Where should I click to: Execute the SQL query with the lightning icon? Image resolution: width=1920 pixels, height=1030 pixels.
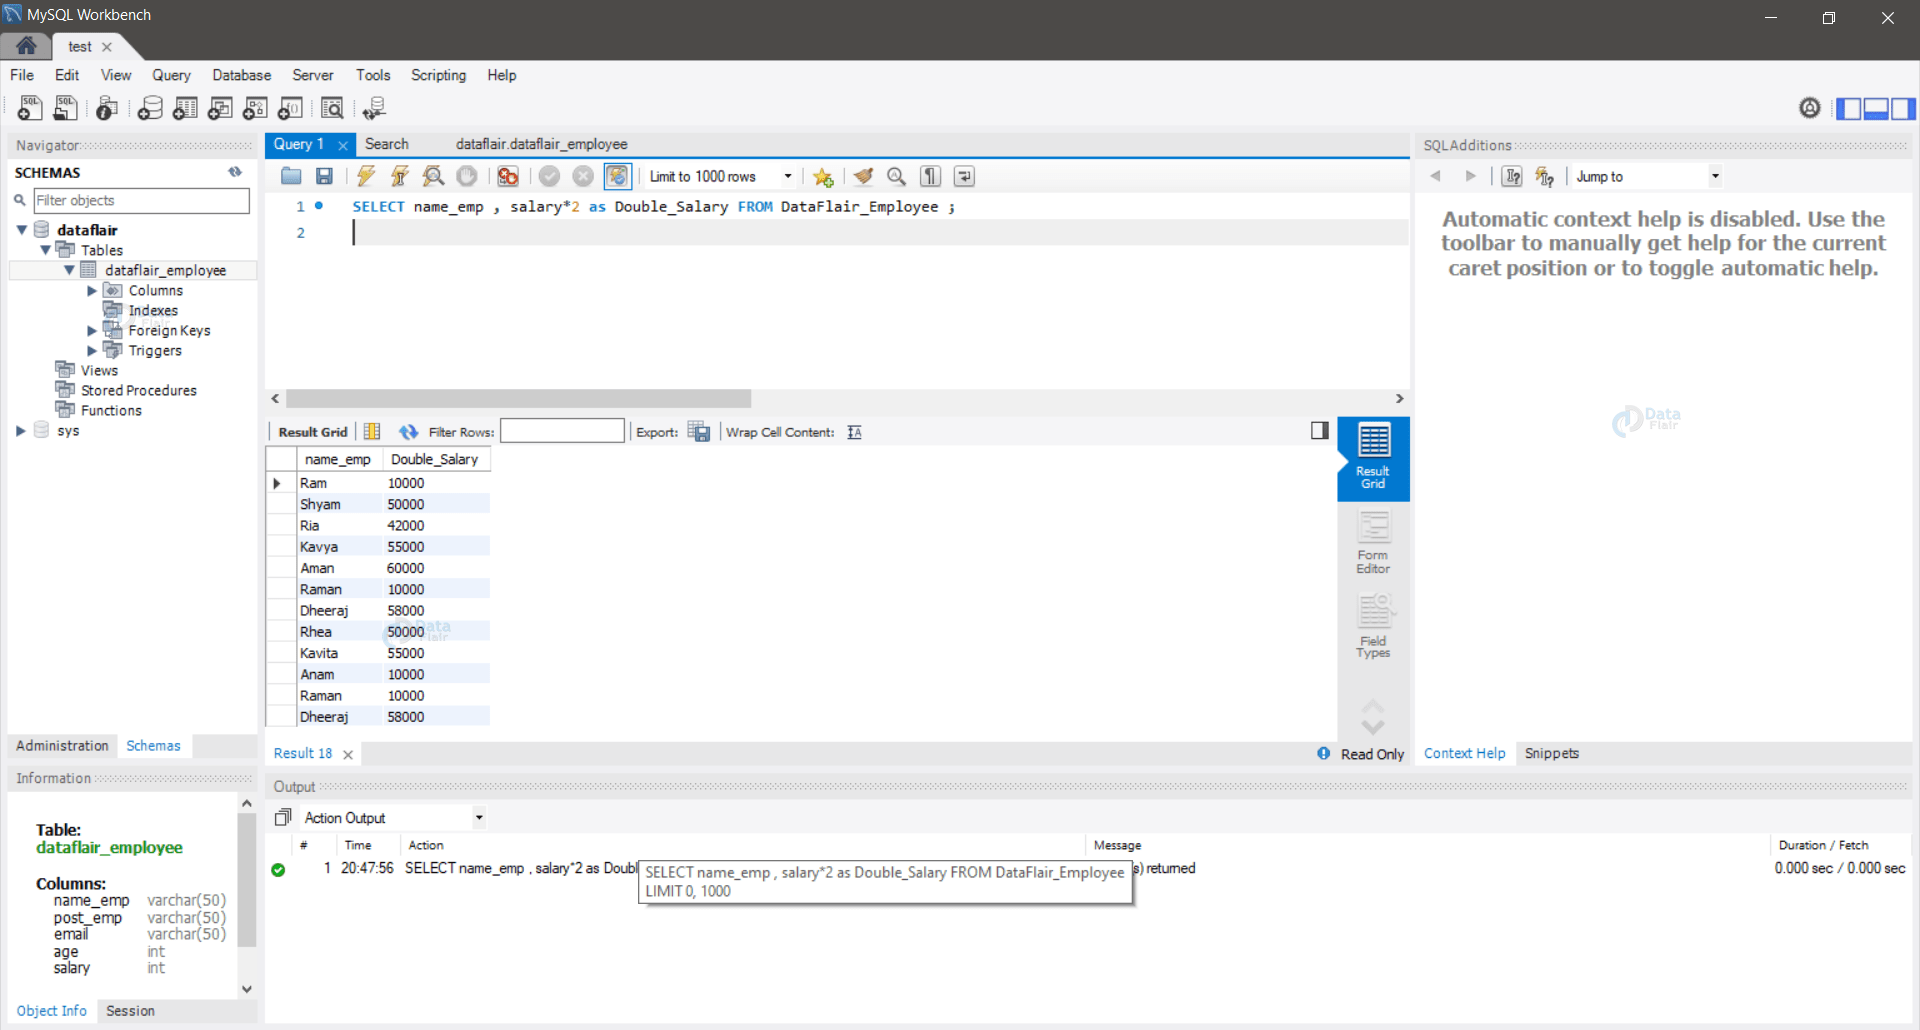click(366, 176)
